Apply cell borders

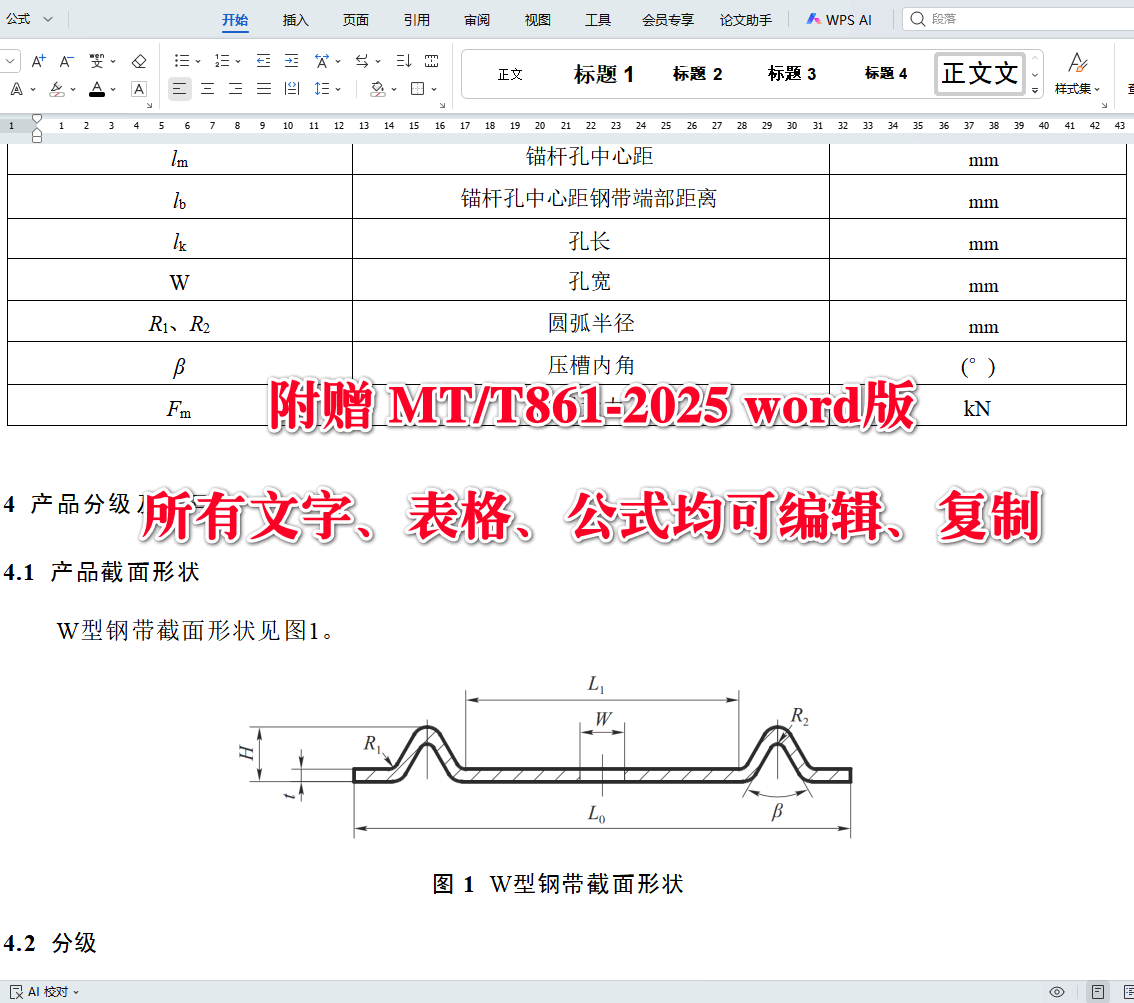click(x=417, y=89)
